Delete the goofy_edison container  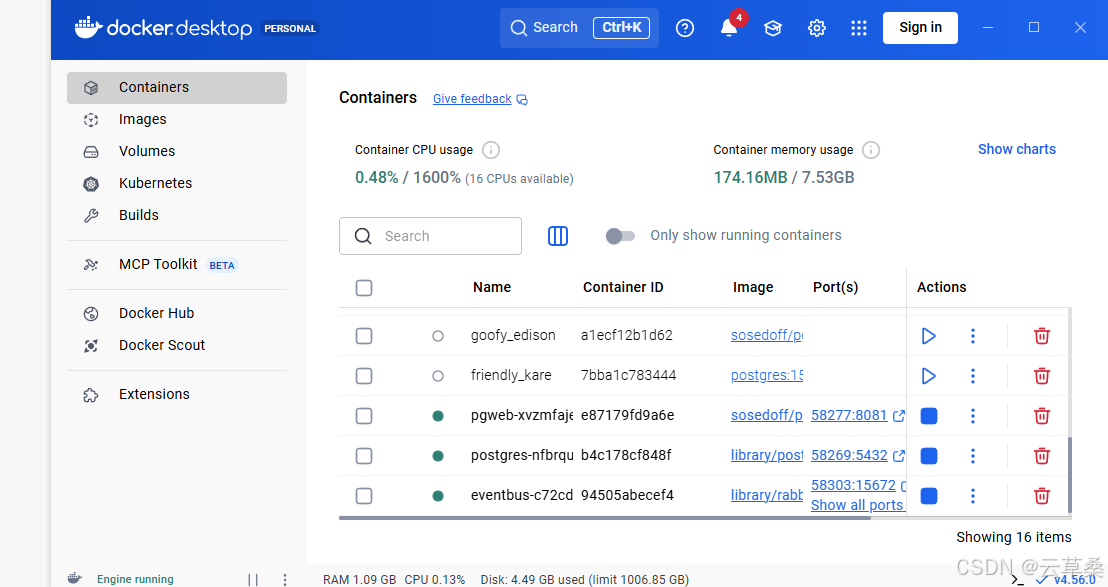click(x=1042, y=336)
